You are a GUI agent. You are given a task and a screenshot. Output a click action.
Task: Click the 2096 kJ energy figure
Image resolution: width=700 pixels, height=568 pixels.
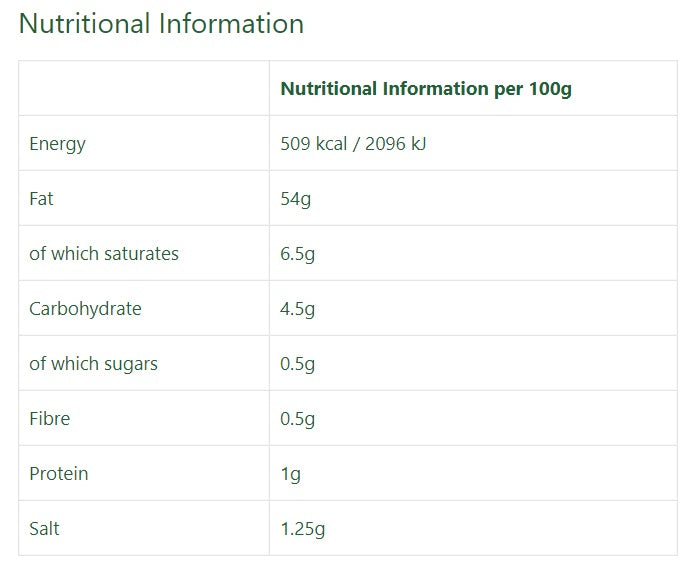tap(396, 144)
